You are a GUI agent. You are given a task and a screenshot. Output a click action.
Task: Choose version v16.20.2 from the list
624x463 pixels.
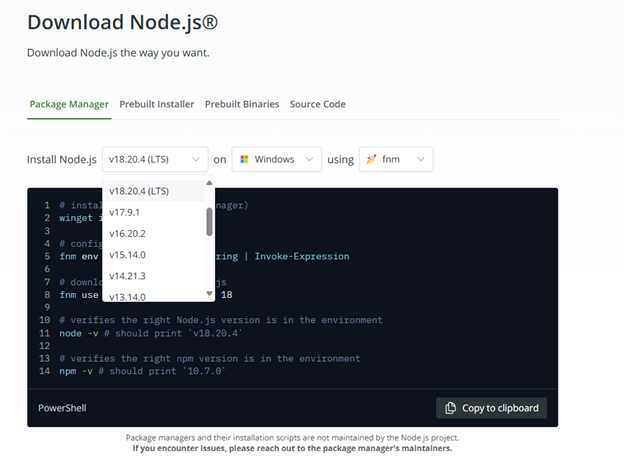click(154, 233)
